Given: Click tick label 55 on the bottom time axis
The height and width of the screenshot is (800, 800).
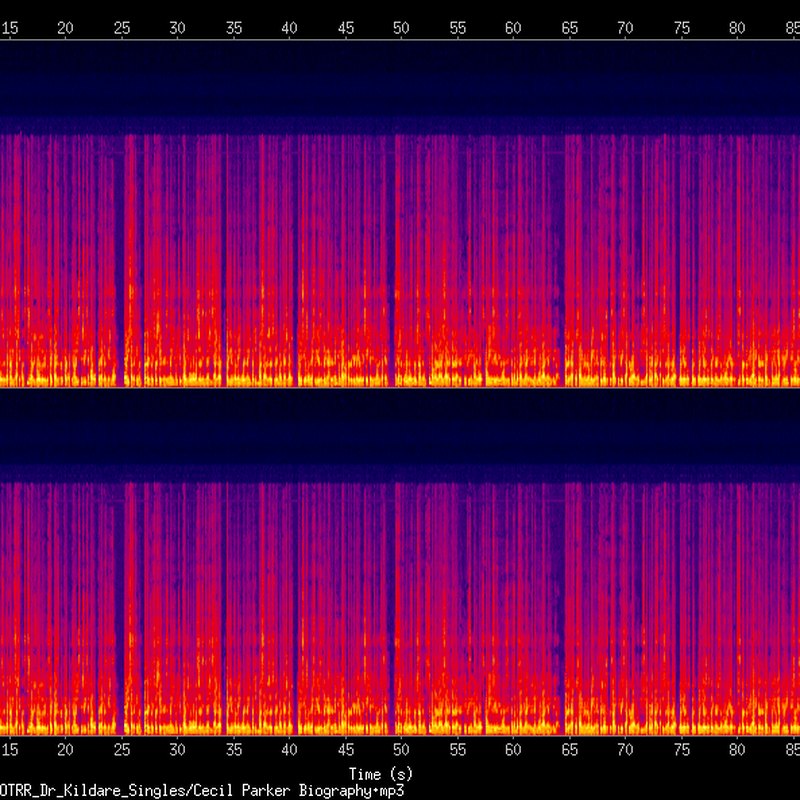Looking at the screenshot, I should tap(458, 749).
